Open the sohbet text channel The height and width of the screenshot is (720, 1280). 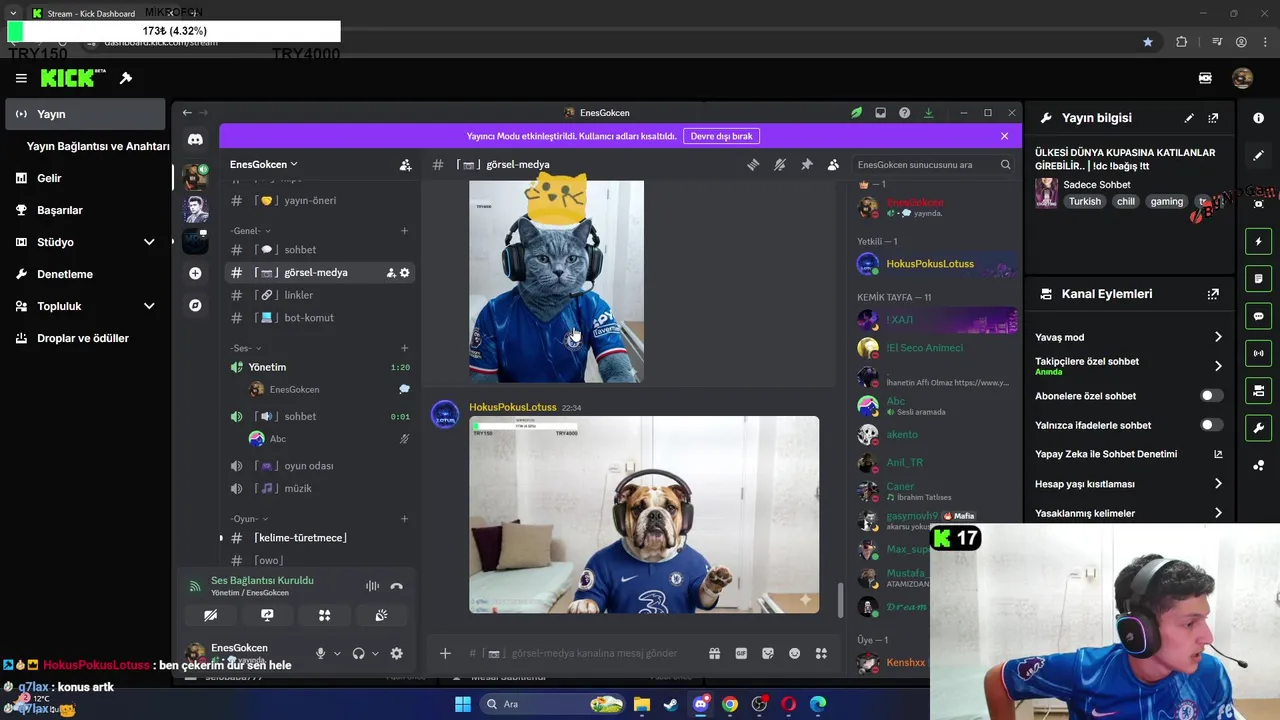coord(318,250)
